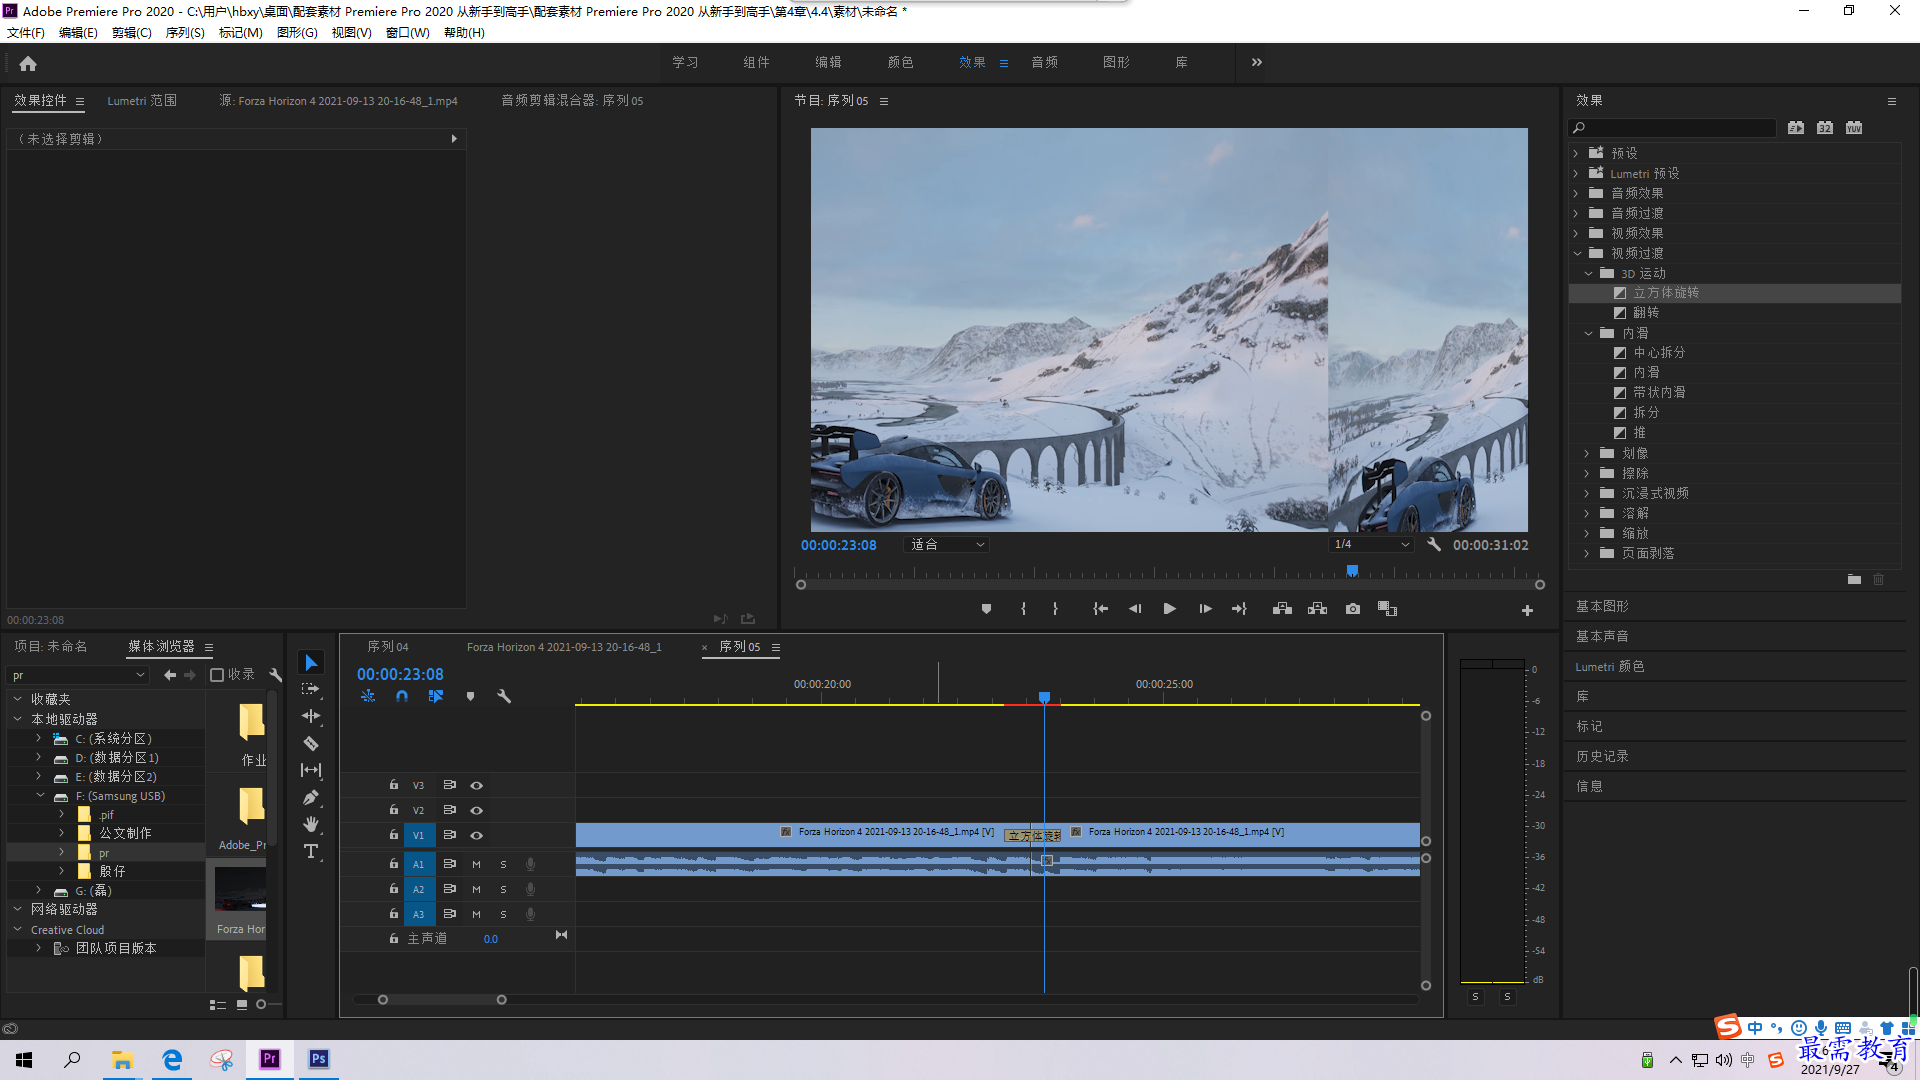1920x1080 pixels.
Task: Open the 适合 zoom level dropdown
Action: pyautogui.click(x=946, y=545)
